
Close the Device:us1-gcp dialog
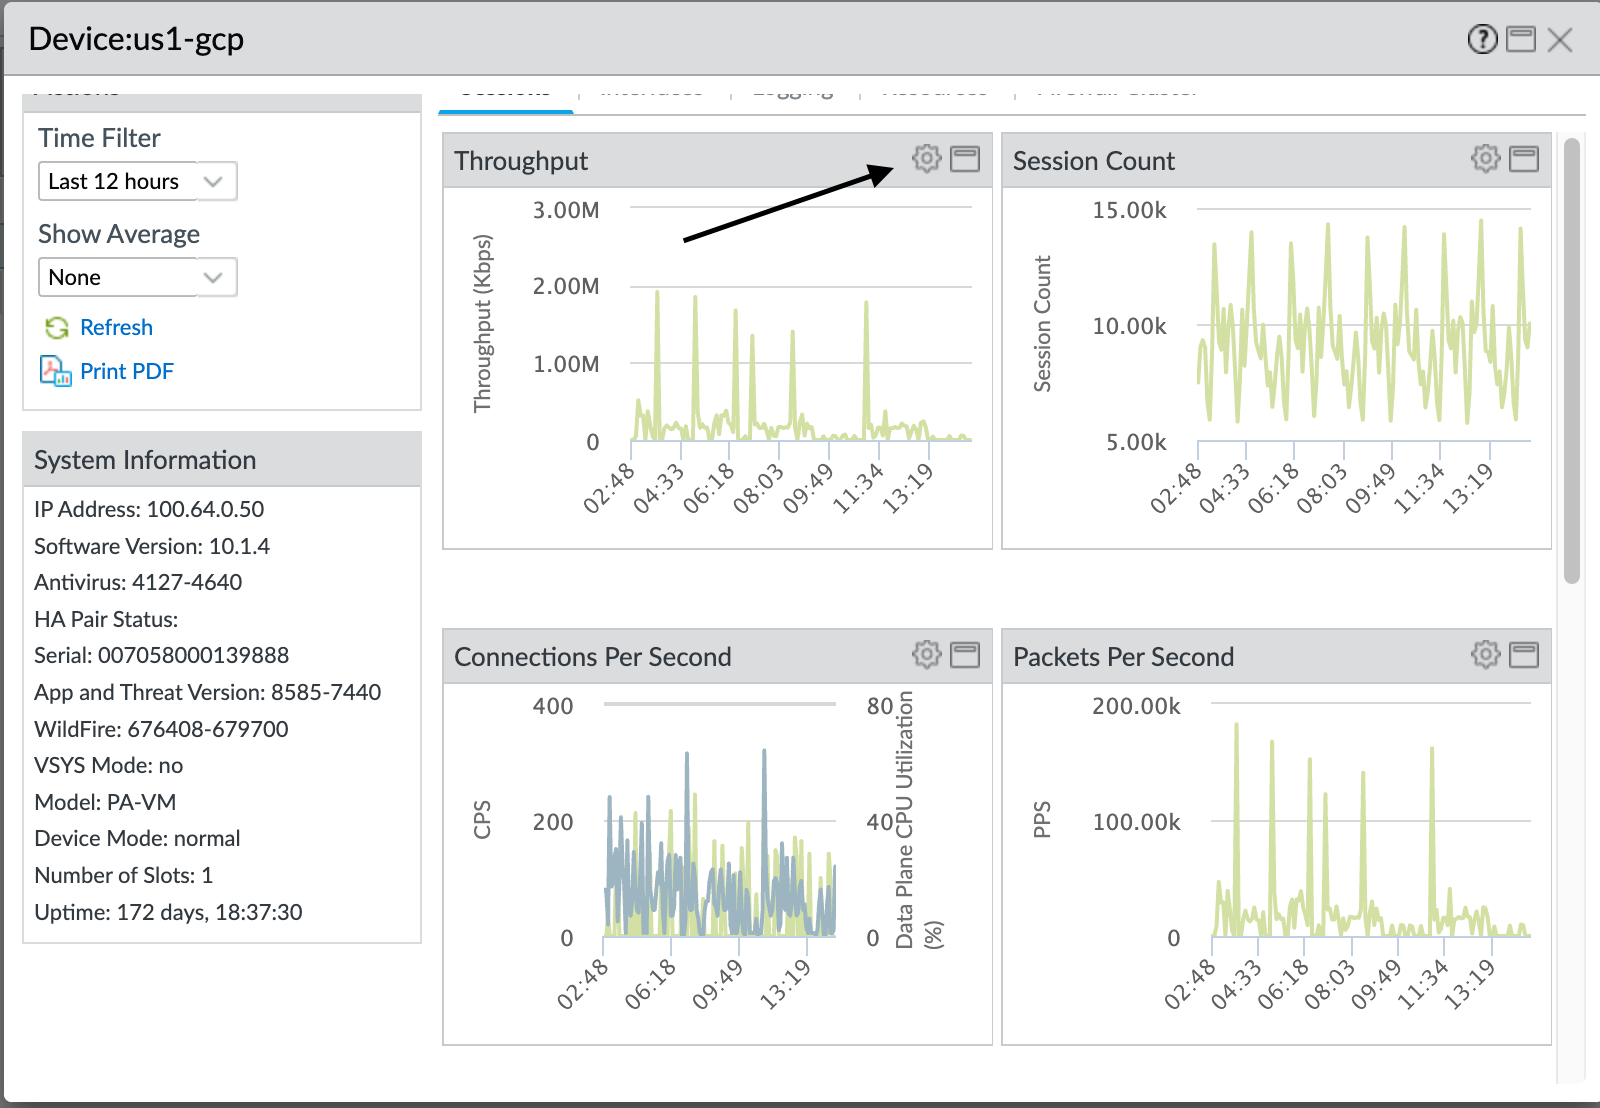point(1560,40)
